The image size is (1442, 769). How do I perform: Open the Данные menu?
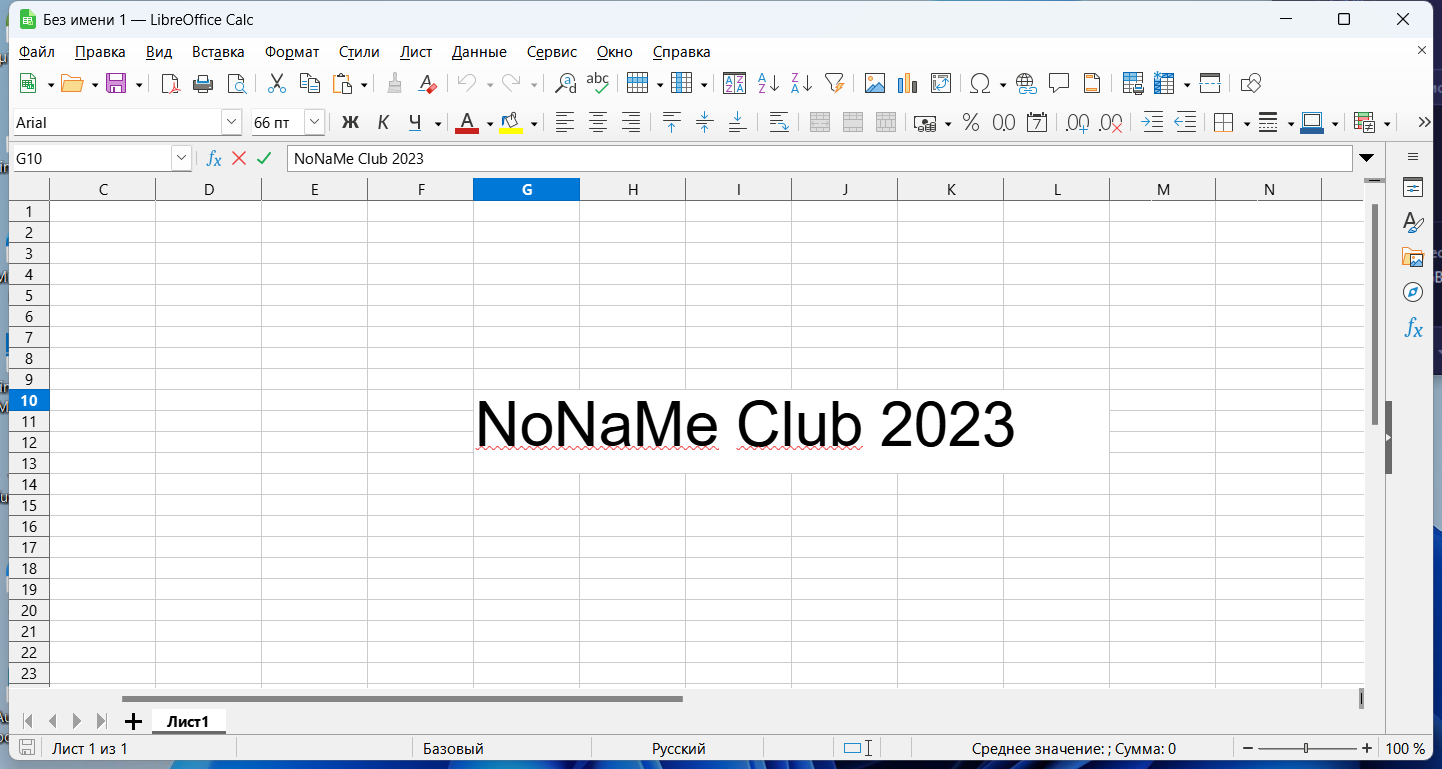[x=479, y=52]
